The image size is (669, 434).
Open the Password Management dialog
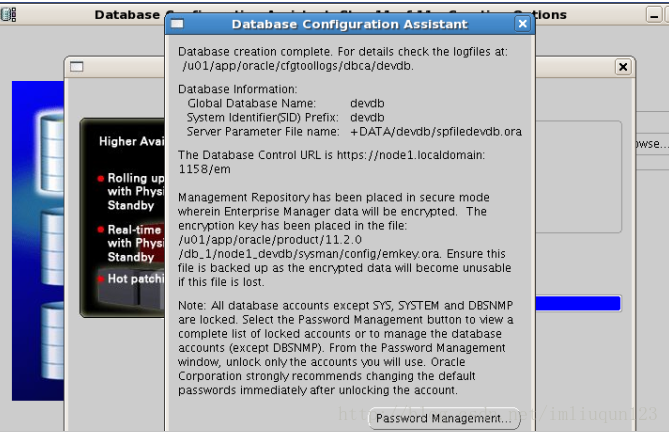coord(444,418)
